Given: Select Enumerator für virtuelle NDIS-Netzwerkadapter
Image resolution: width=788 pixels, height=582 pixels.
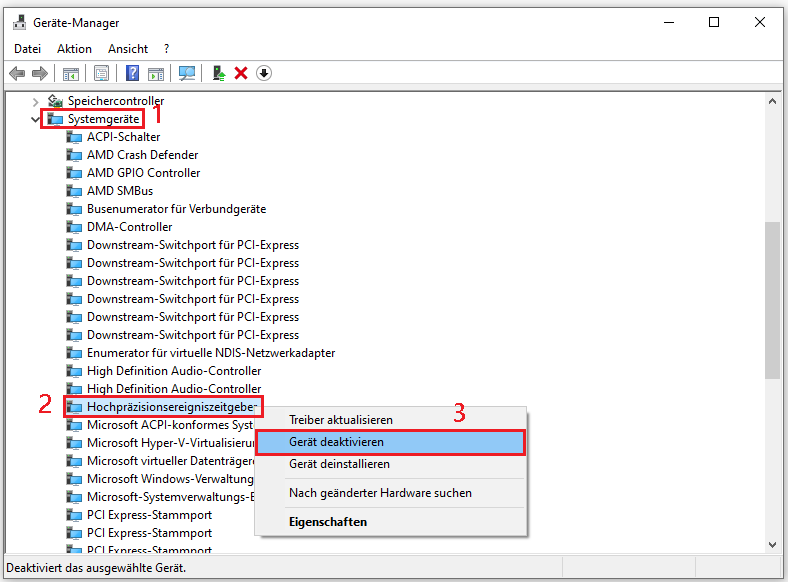Looking at the screenshot, I should (x=211, y=353).
